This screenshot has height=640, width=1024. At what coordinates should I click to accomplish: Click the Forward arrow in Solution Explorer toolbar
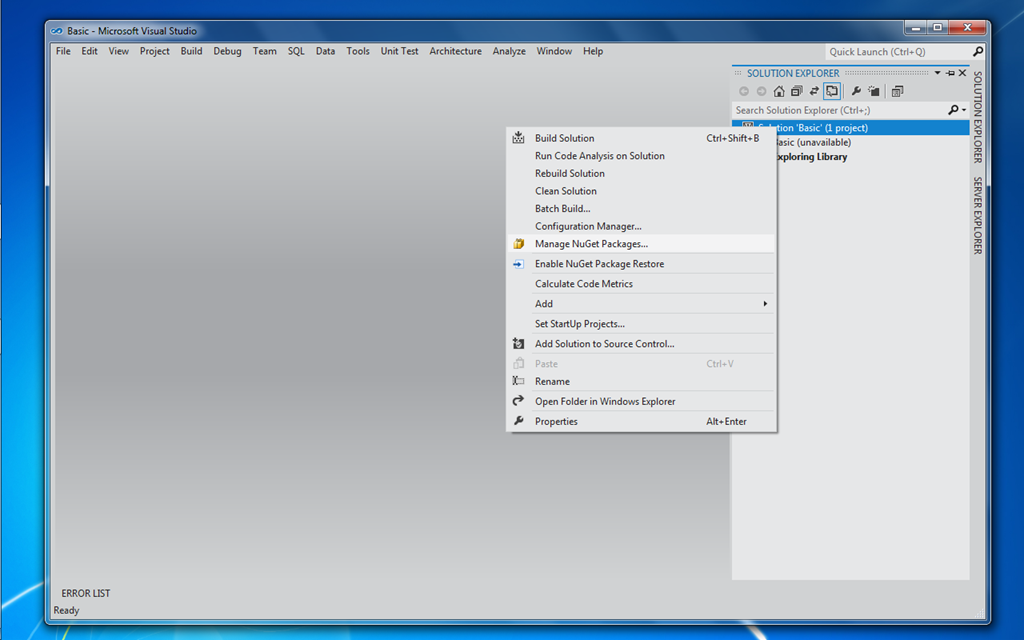pos(761,91)
